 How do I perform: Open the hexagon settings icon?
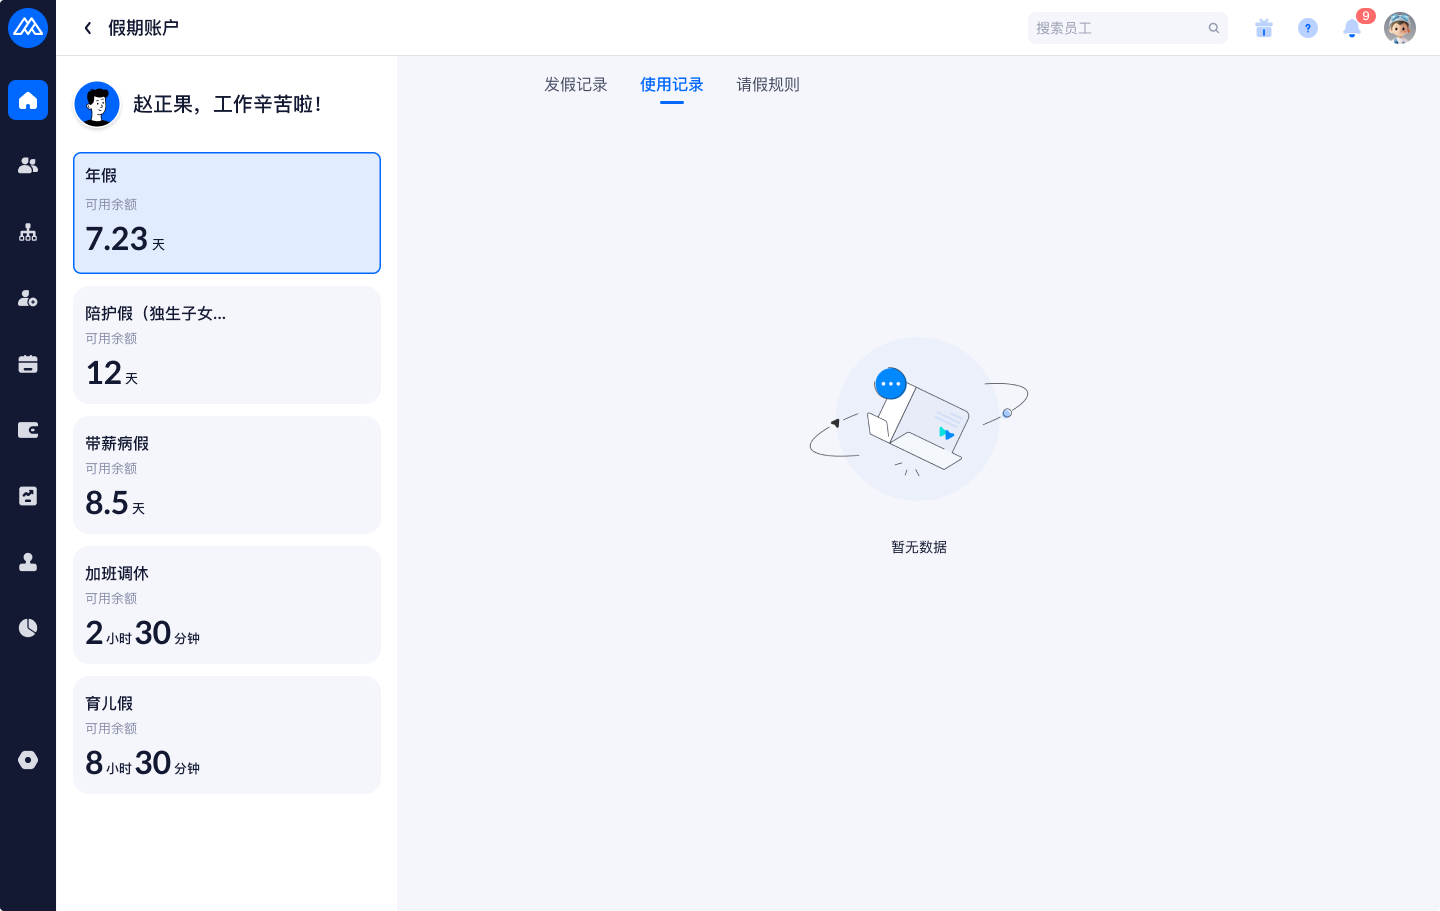(x=28, y=760)
